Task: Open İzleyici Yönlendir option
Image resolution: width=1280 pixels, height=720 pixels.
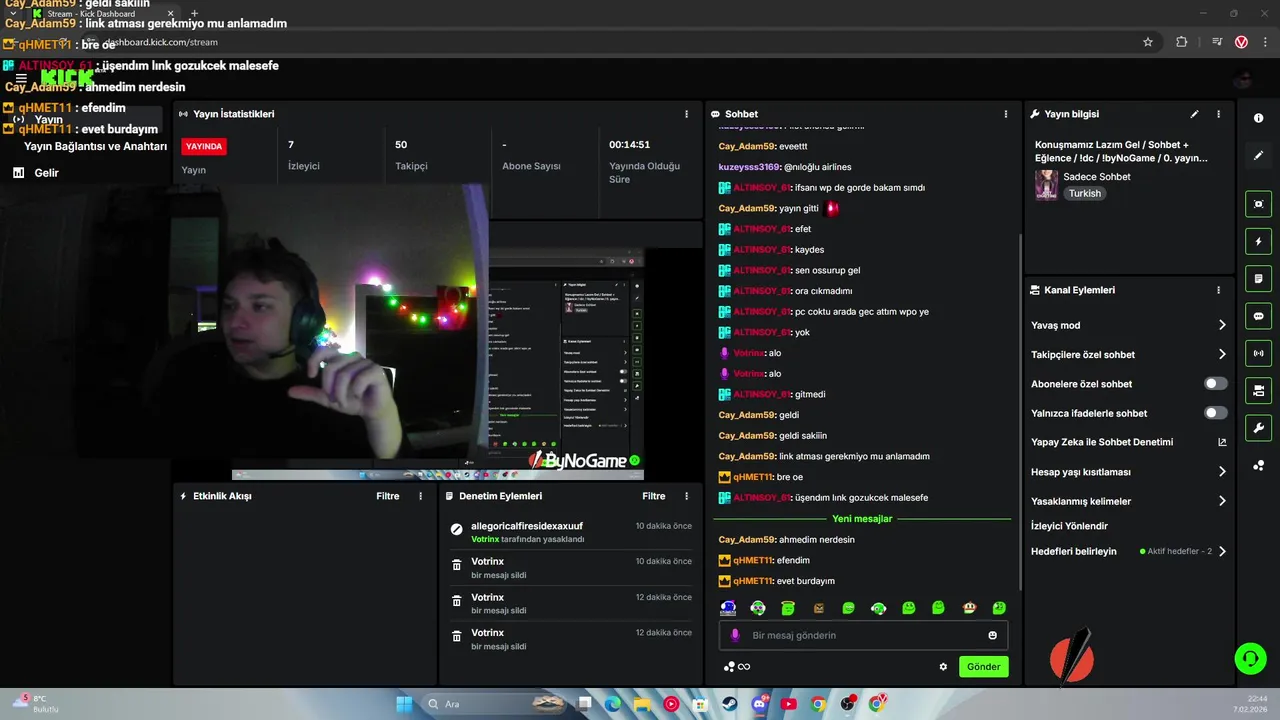Action: click(1069, 526)
